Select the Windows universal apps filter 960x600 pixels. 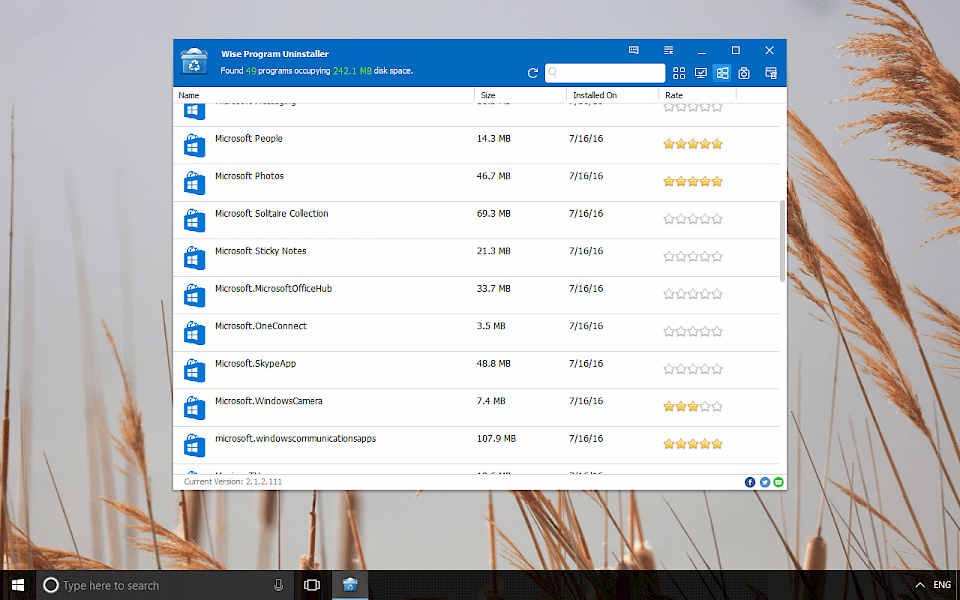point(722,73)
